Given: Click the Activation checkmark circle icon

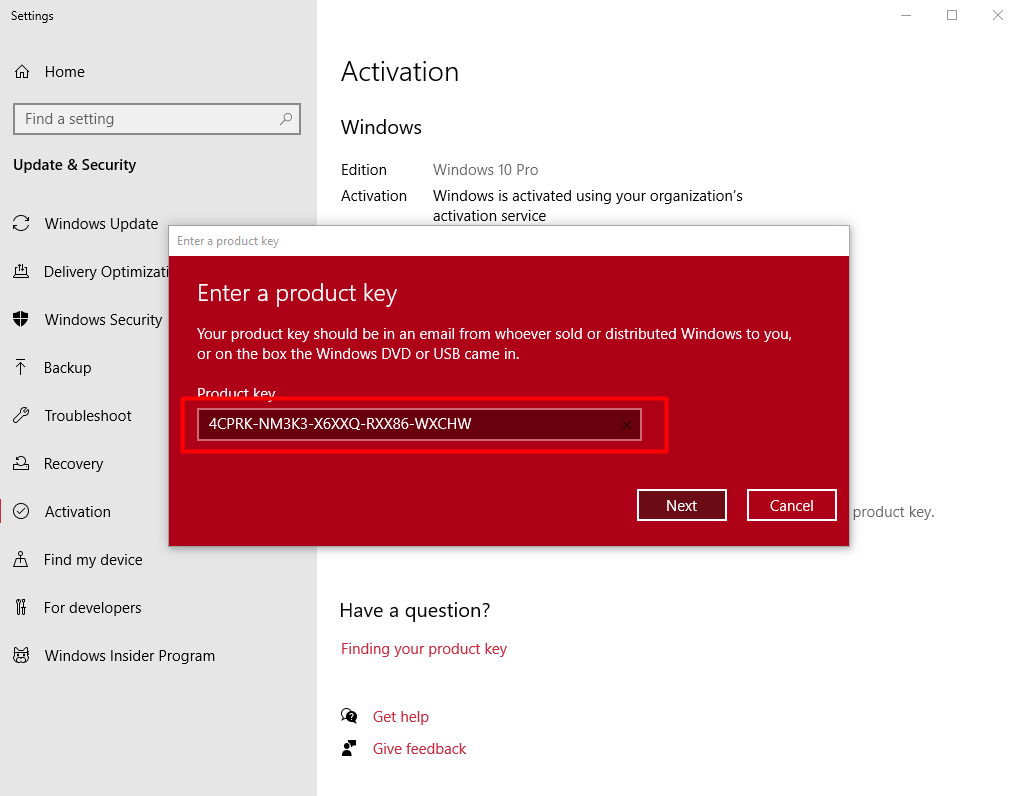Looking at the screenshot, I should click(21, 511).
